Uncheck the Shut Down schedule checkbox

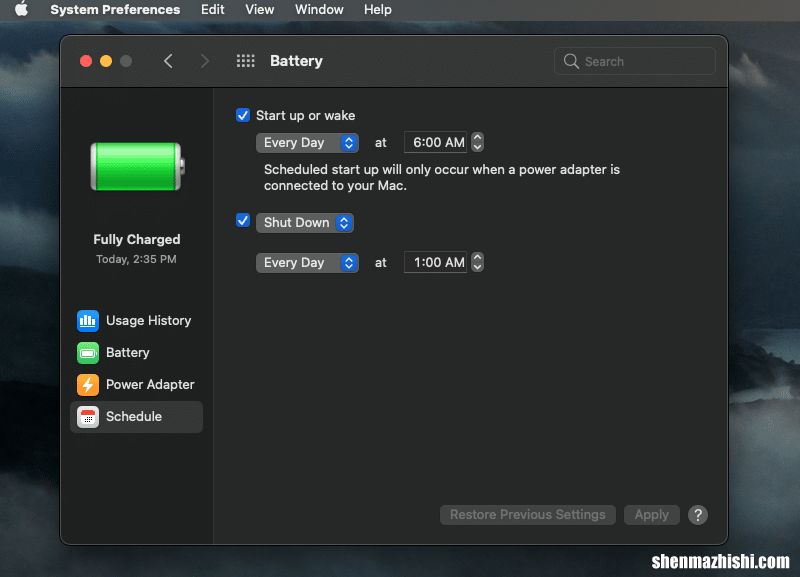[x=243, y=220]
